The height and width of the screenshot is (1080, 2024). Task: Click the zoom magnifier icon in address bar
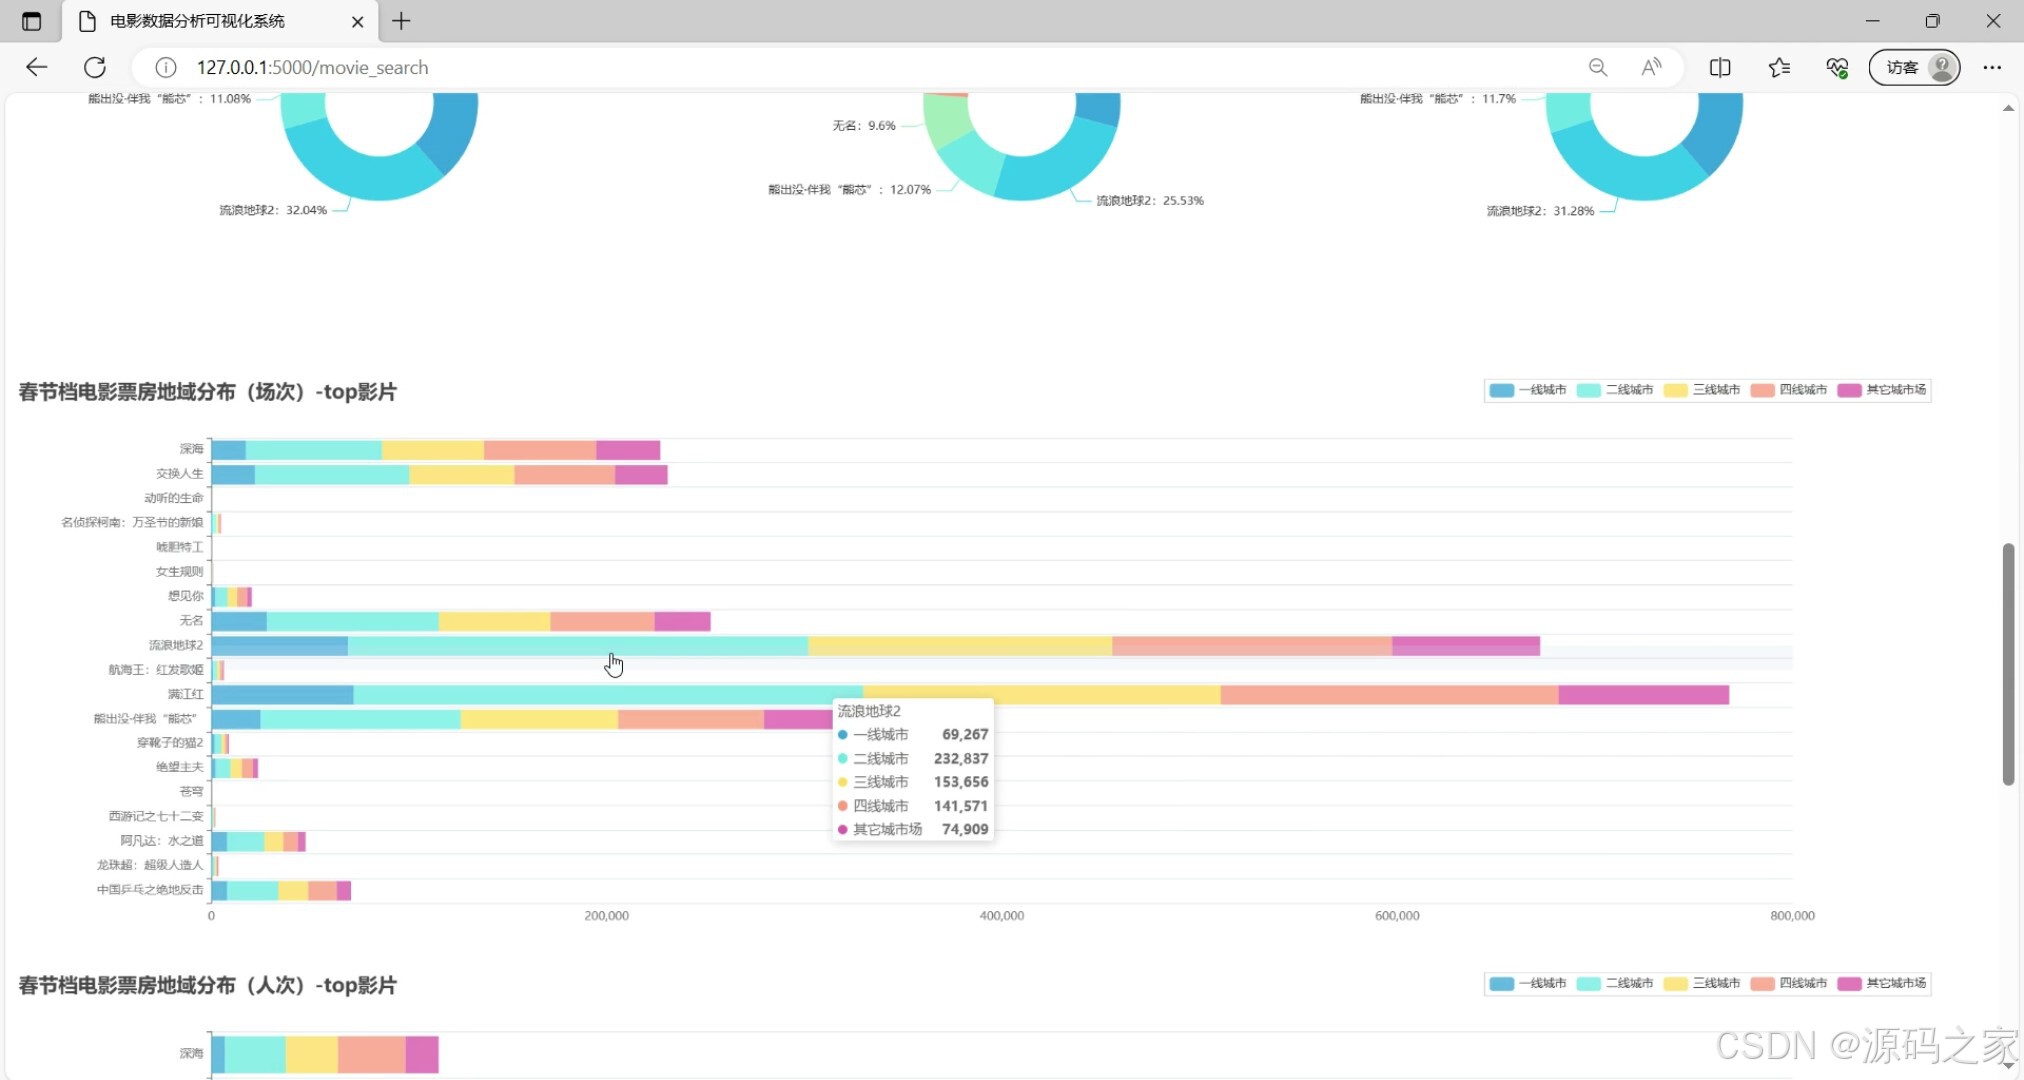click(x=1597, y=67)
